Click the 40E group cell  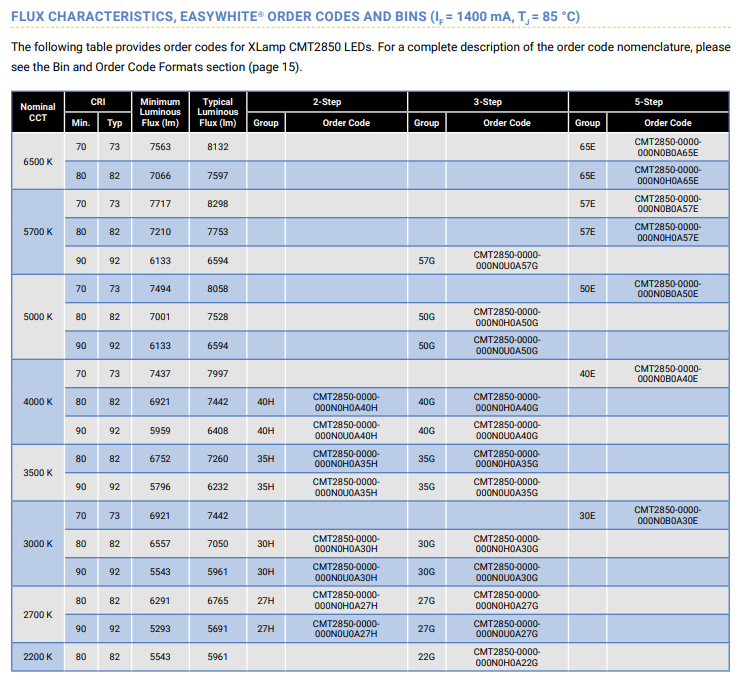587,373
